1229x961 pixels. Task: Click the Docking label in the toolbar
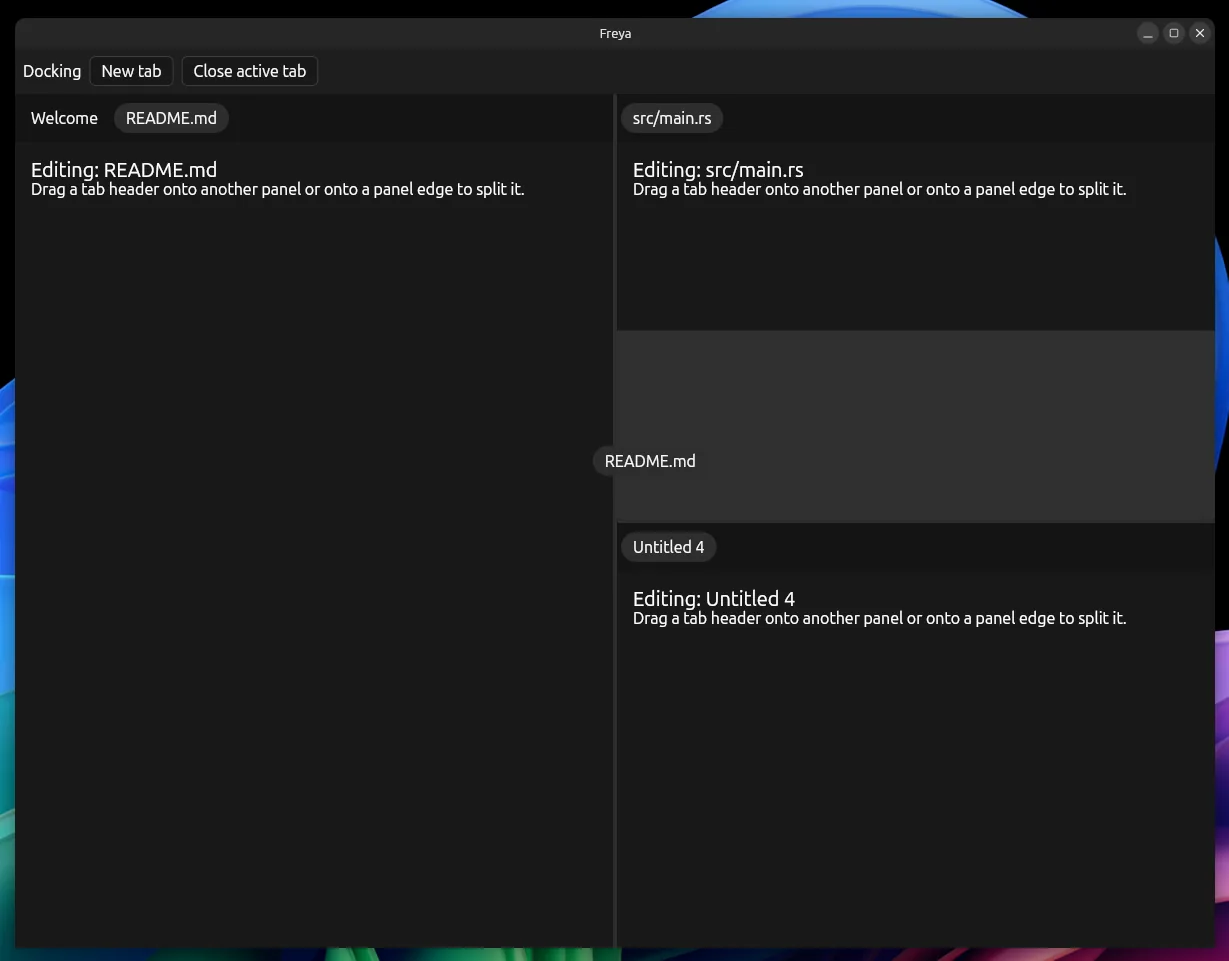pos(52,71)
